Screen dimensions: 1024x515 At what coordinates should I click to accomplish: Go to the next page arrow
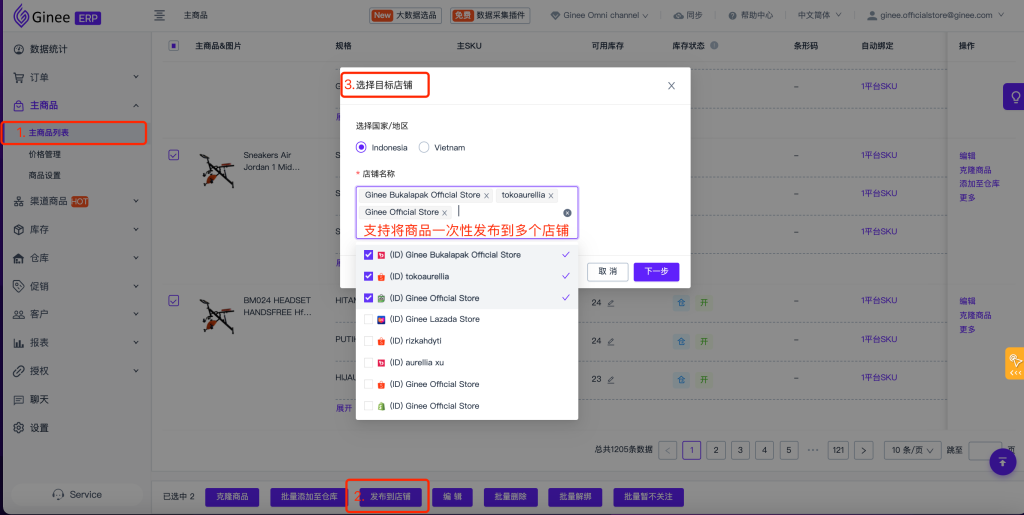coord(864,450)
